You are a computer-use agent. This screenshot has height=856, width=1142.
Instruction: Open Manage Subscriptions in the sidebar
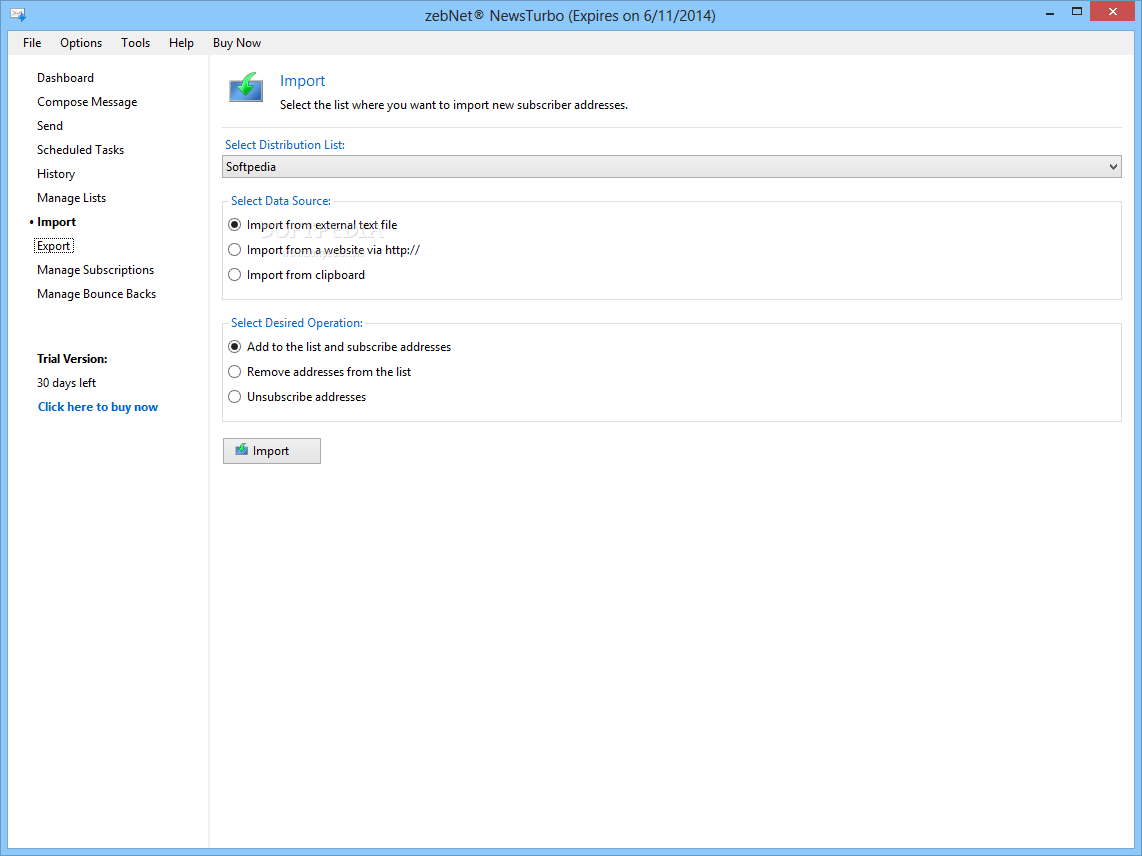95,270
